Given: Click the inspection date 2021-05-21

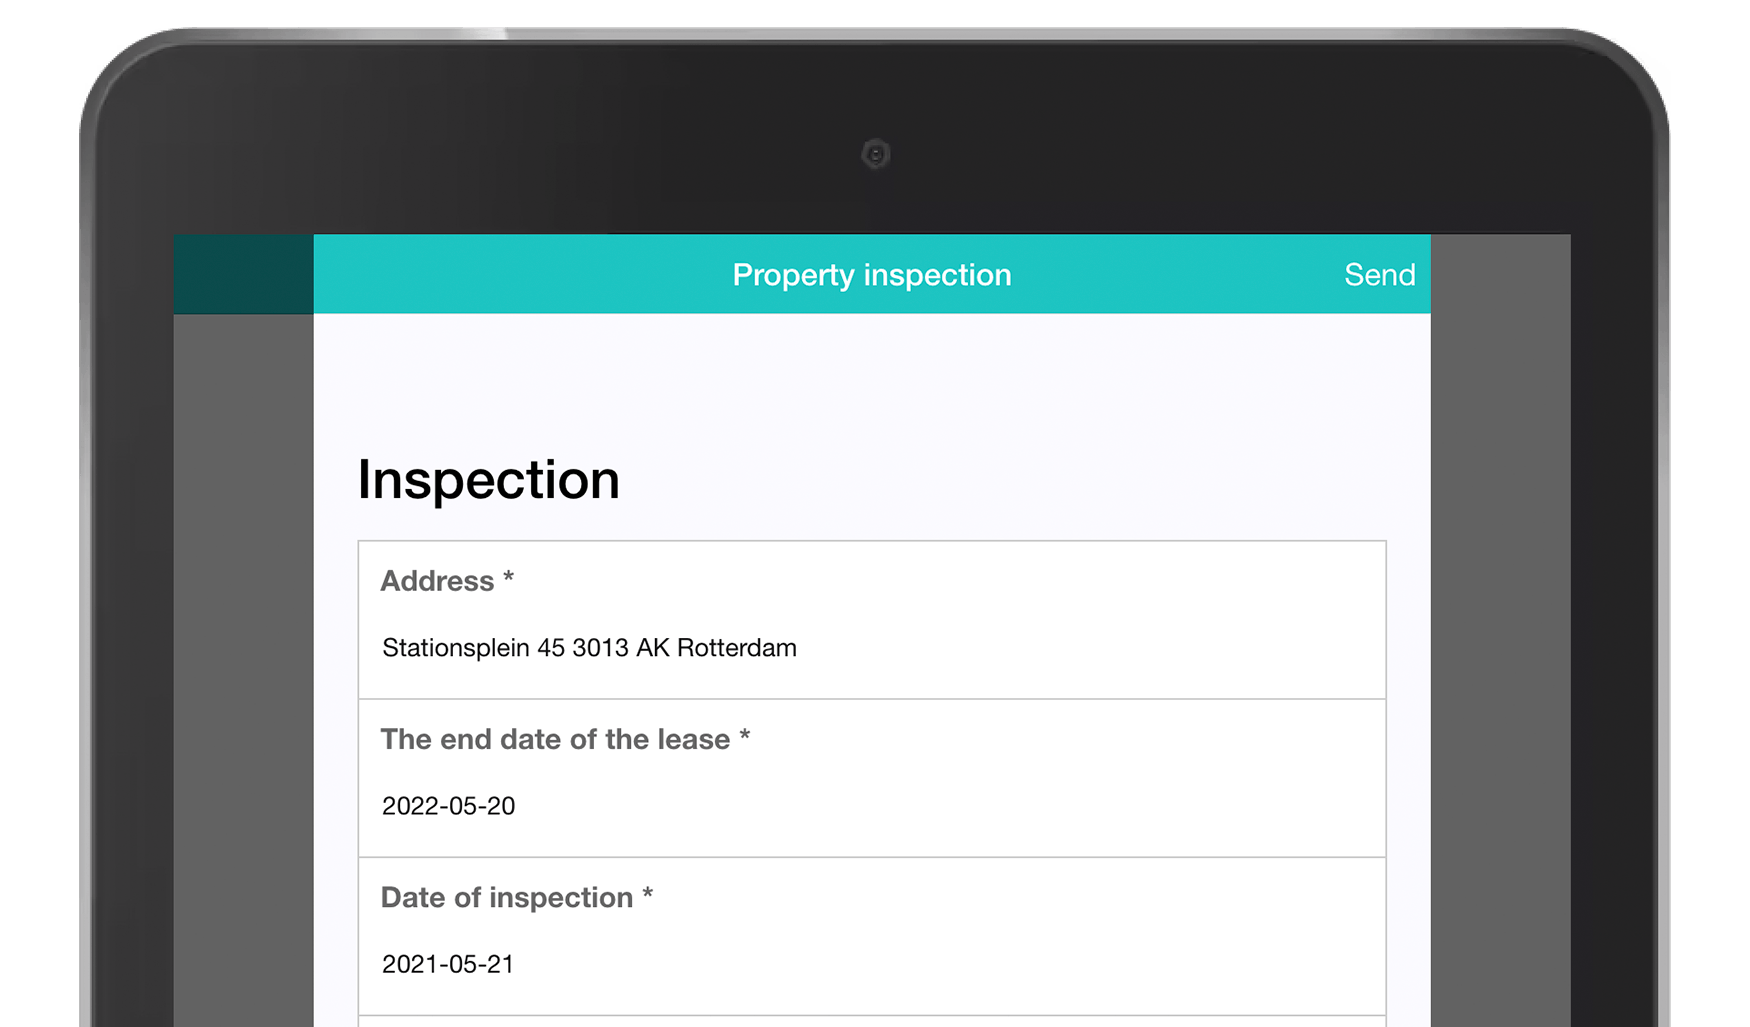Looking at the screenshot, I should coord(448,963).
